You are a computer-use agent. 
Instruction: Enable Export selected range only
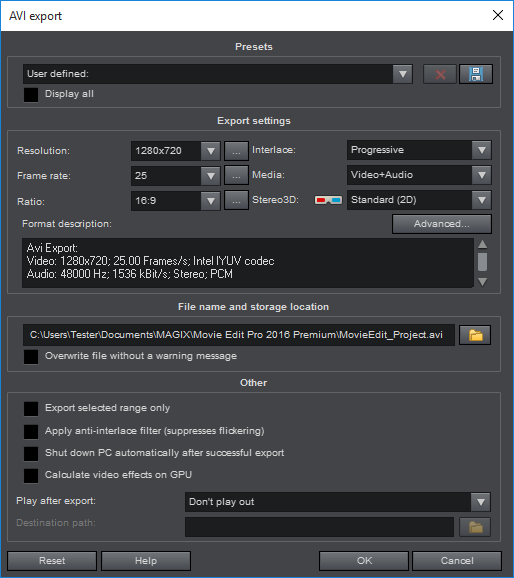click(x=31, y=409)
